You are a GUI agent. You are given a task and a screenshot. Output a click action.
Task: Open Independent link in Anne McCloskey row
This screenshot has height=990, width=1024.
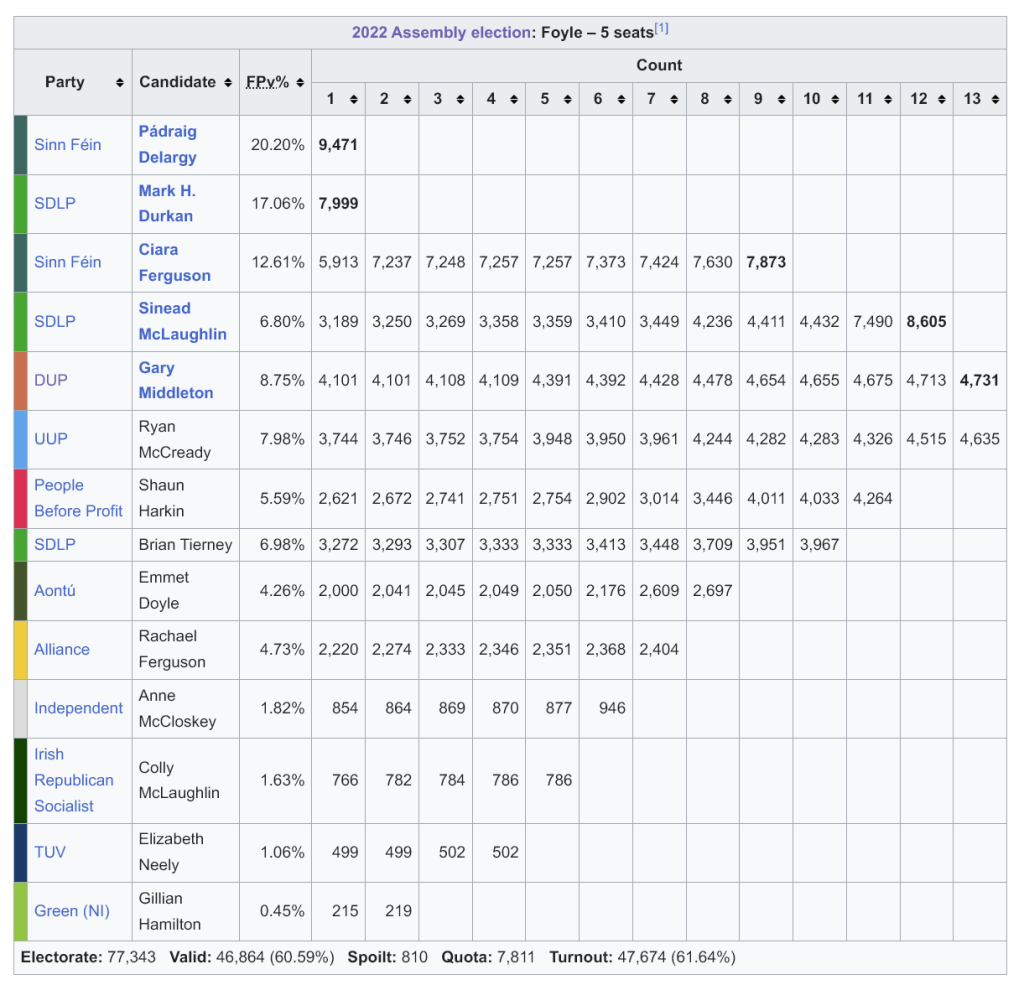tap(78, 709)
